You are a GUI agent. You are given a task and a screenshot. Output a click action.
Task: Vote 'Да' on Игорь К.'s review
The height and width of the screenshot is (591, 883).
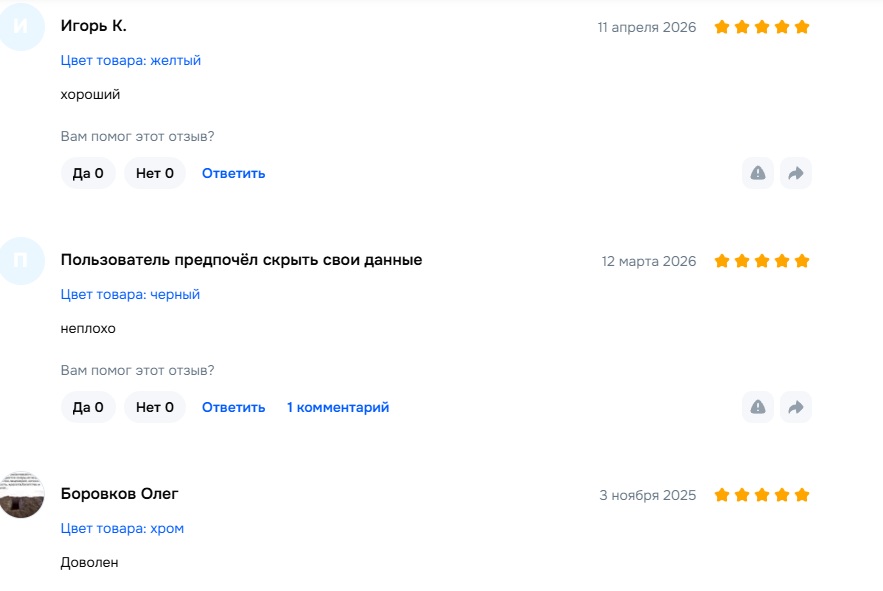pyautogui.click(x=88, y=173)
